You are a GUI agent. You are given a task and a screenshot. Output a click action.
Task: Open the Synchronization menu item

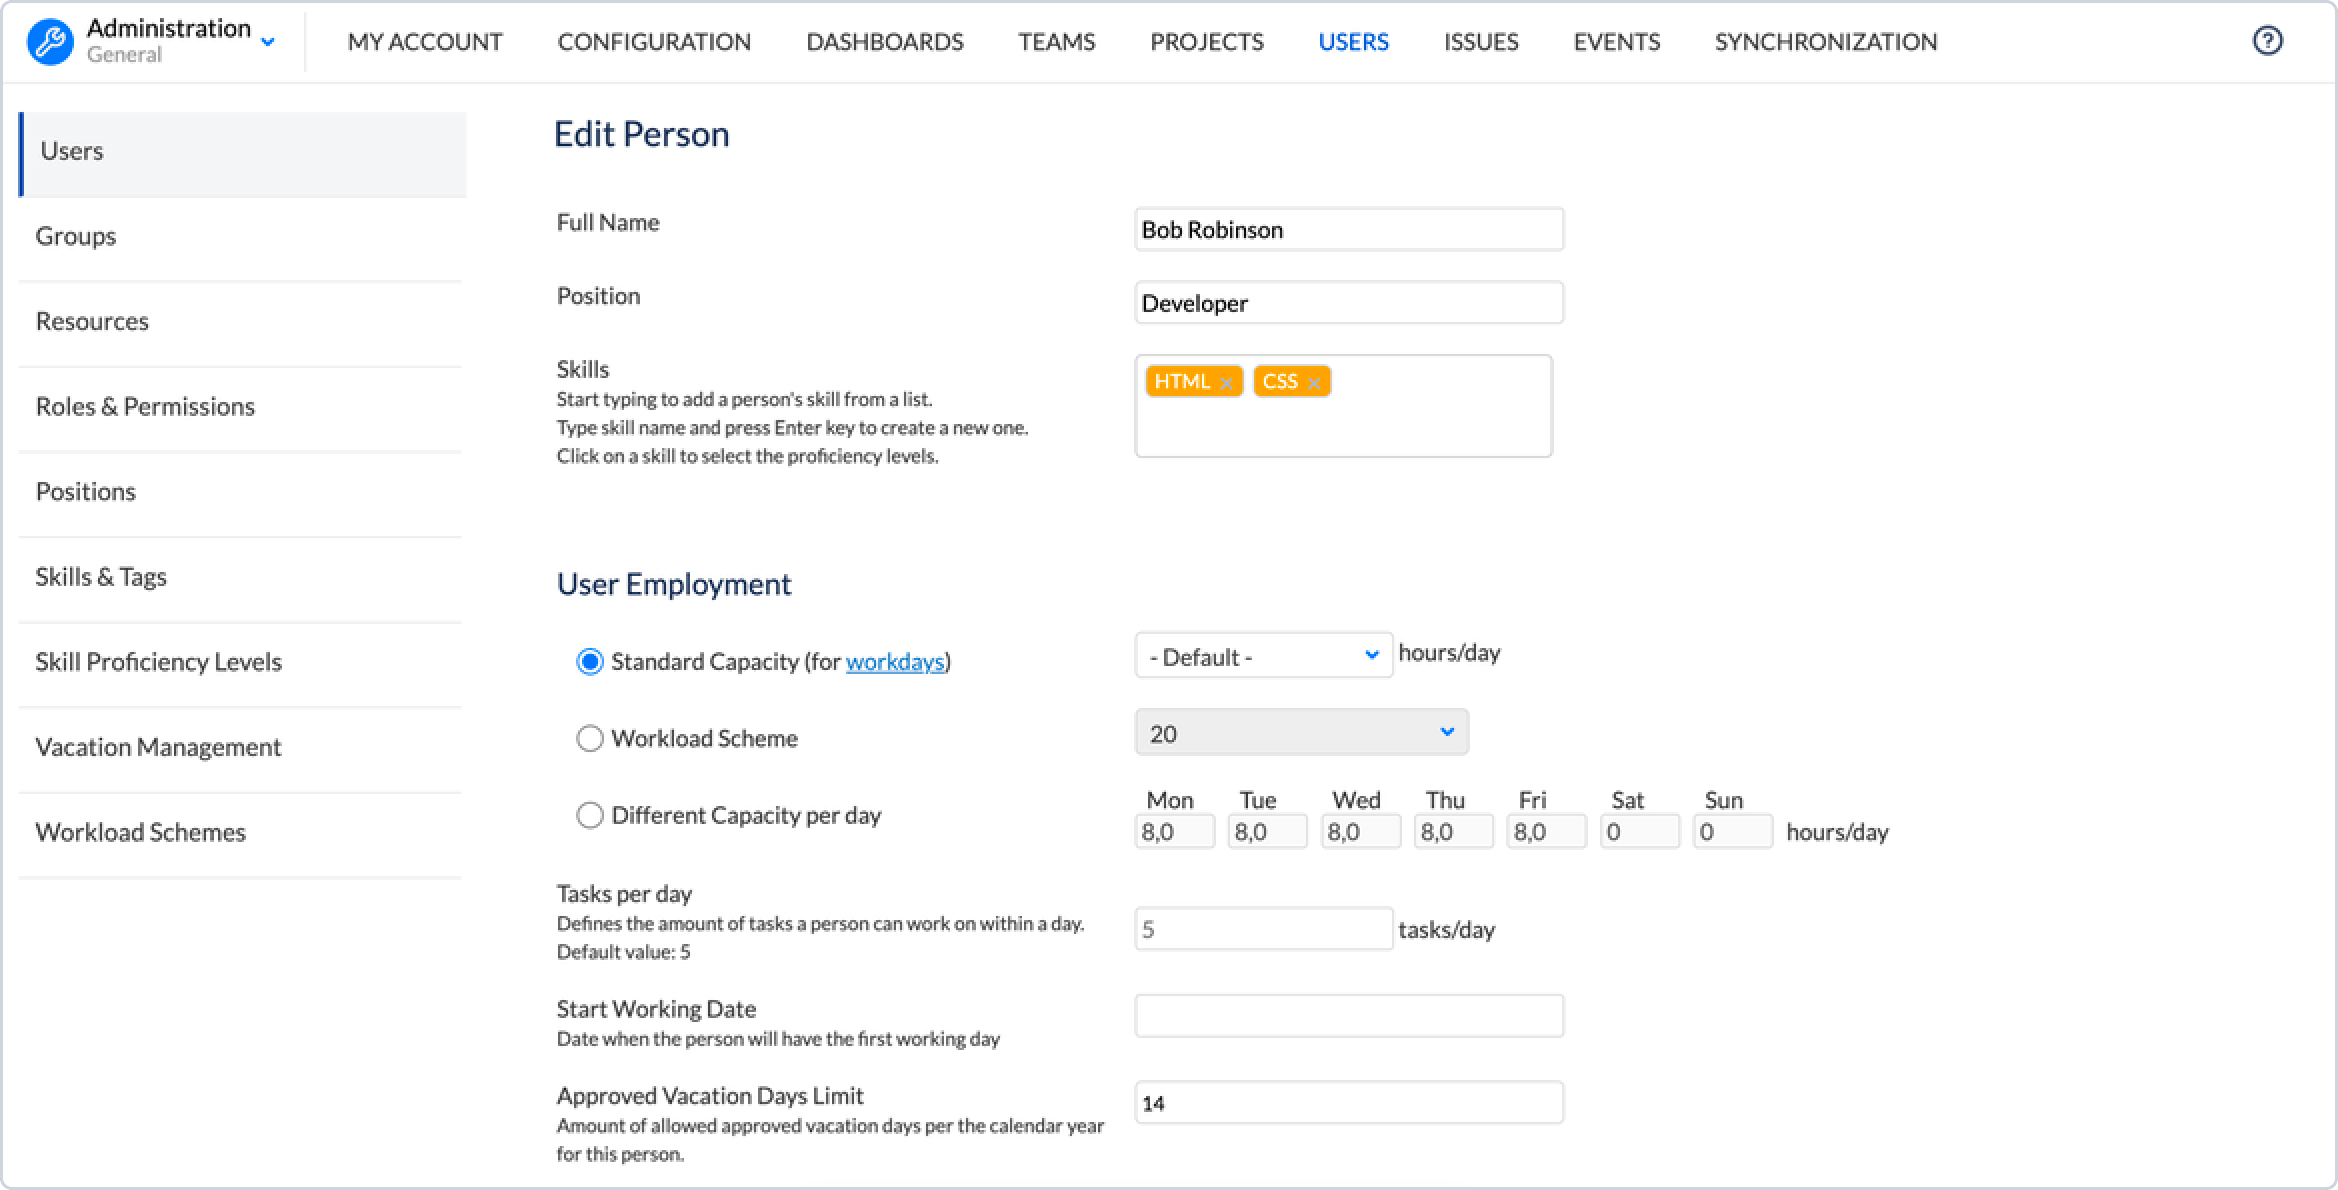1825,42
